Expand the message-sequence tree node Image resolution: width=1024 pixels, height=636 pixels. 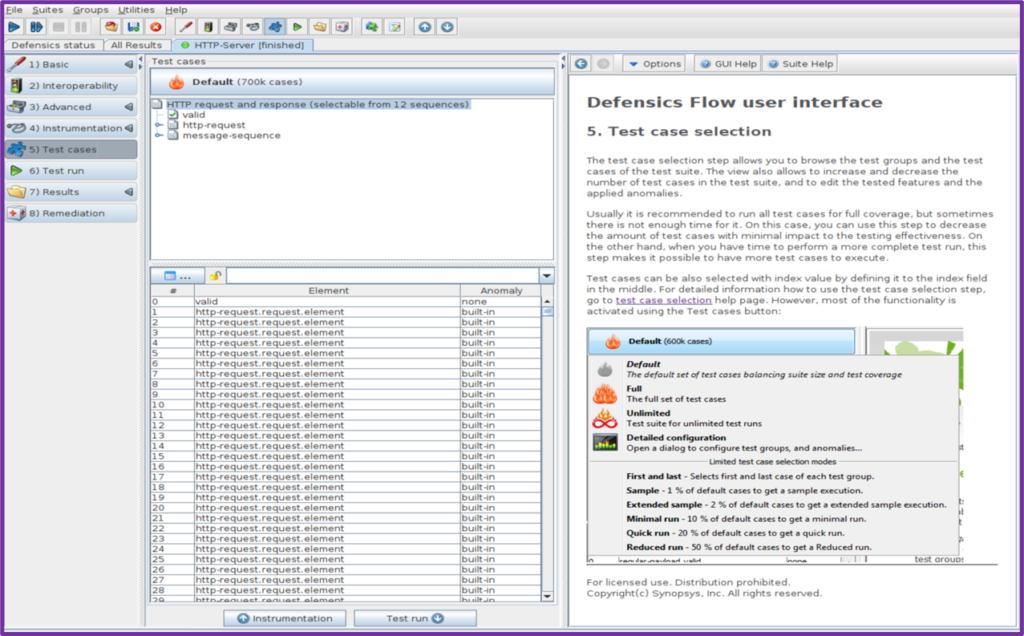pyautogui.click(x=158, y=136)
